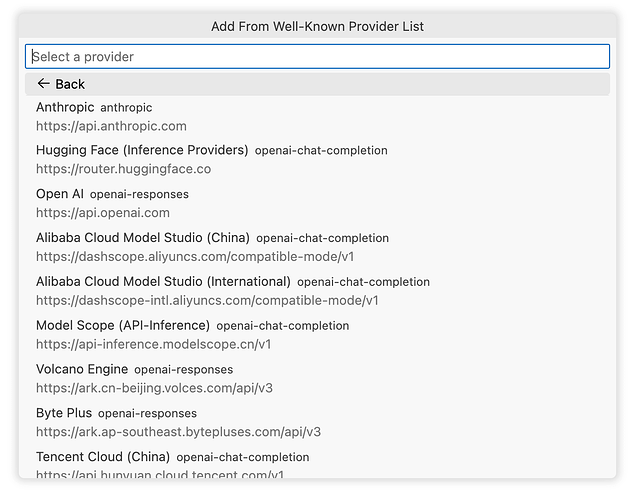Click the https://api.openai.com URL text
Screen dimensions: 637x500
coord(103,213)
